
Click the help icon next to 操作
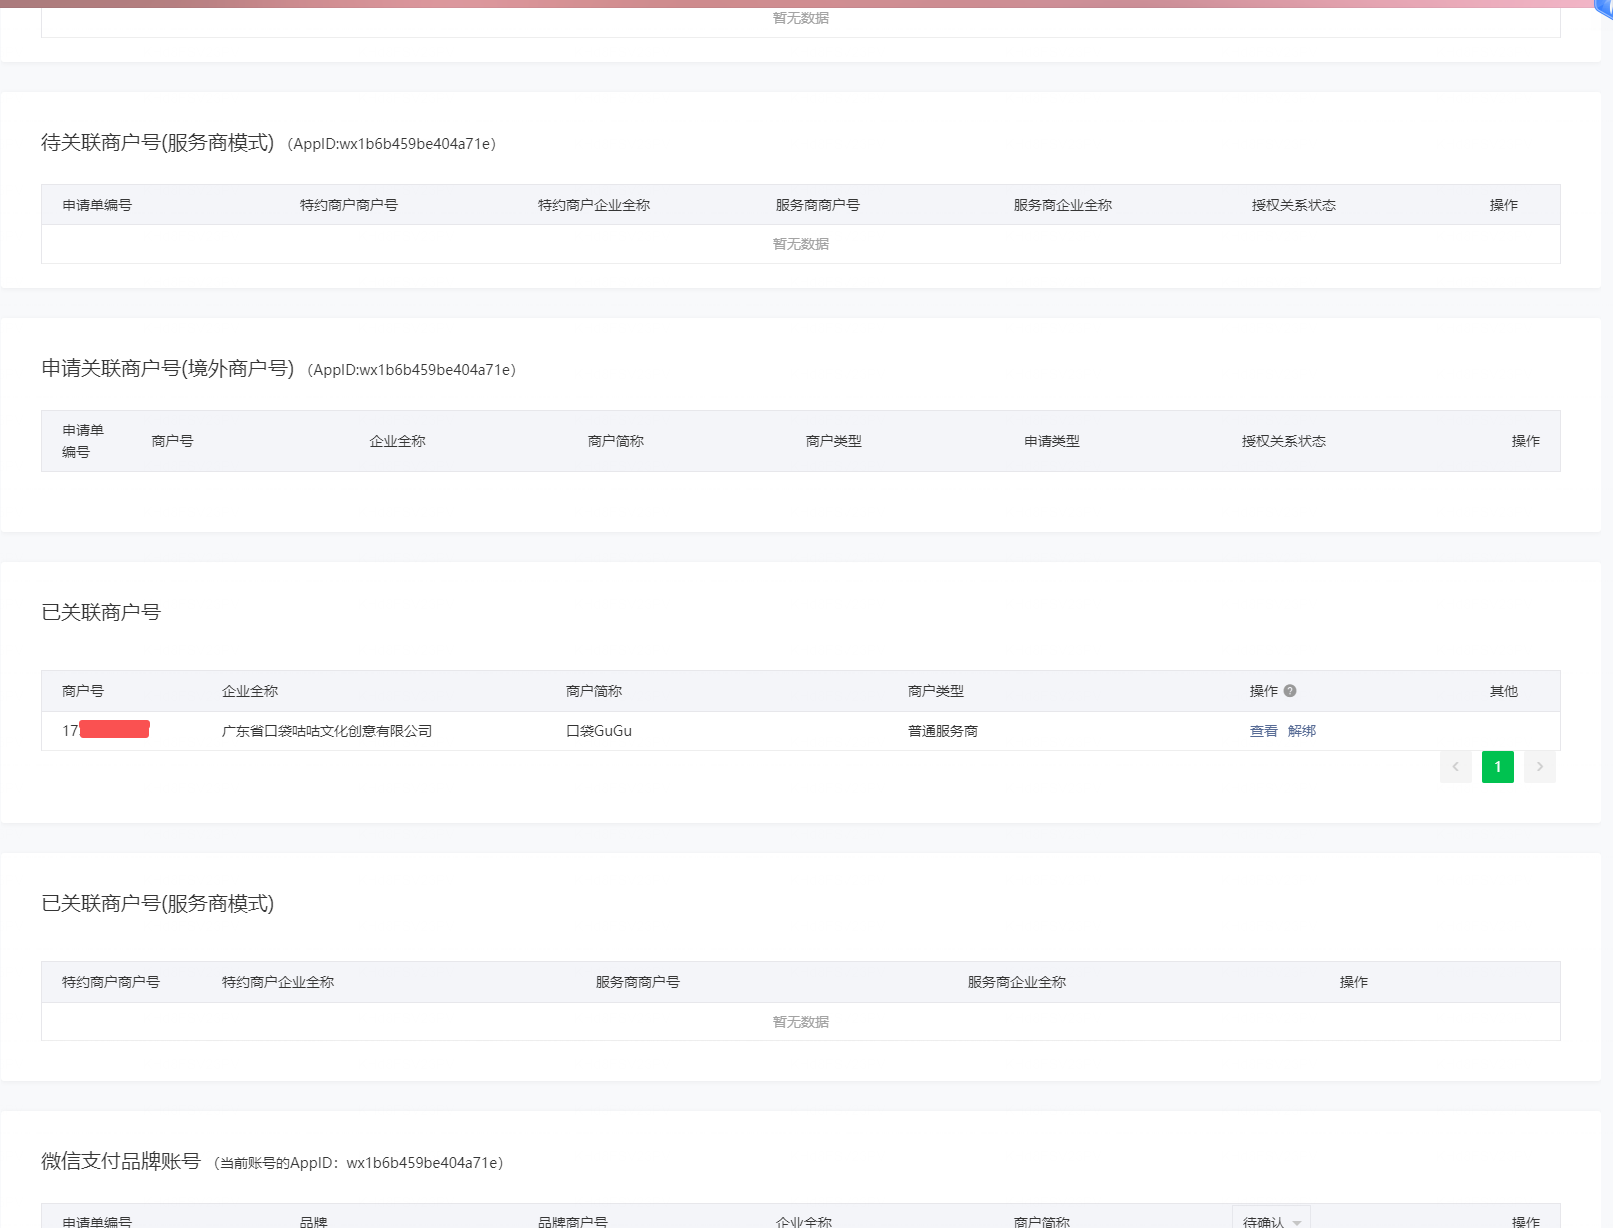(x=1290, y=691)
